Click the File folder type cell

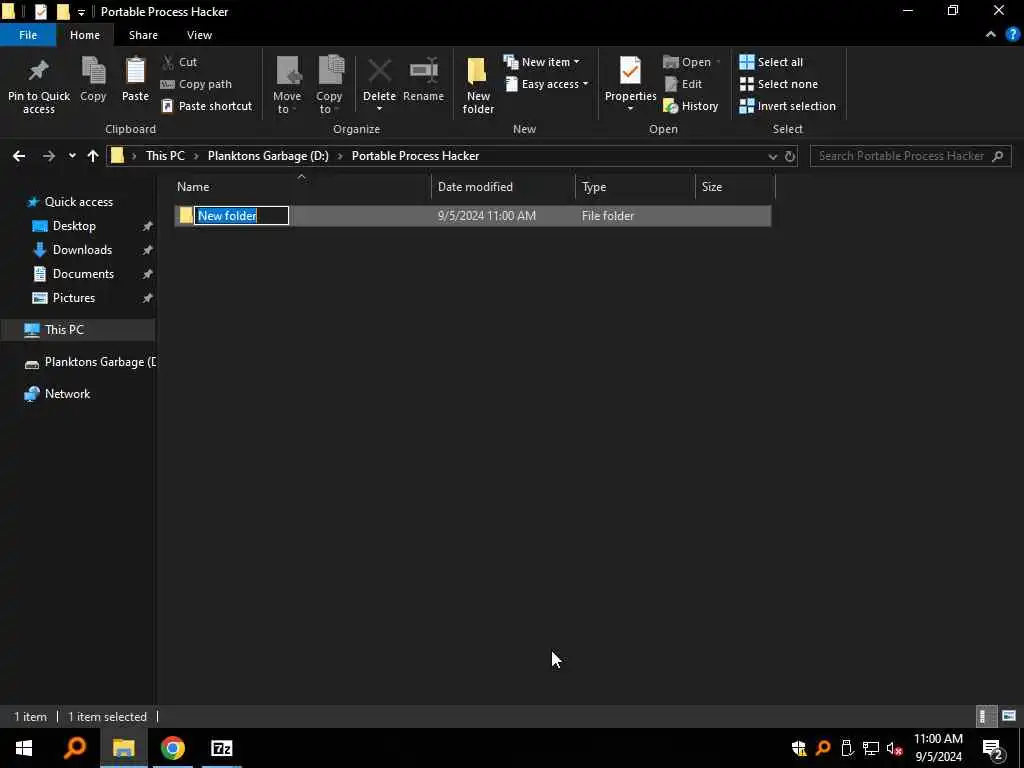pyautogui.click(x=607, y=216)
